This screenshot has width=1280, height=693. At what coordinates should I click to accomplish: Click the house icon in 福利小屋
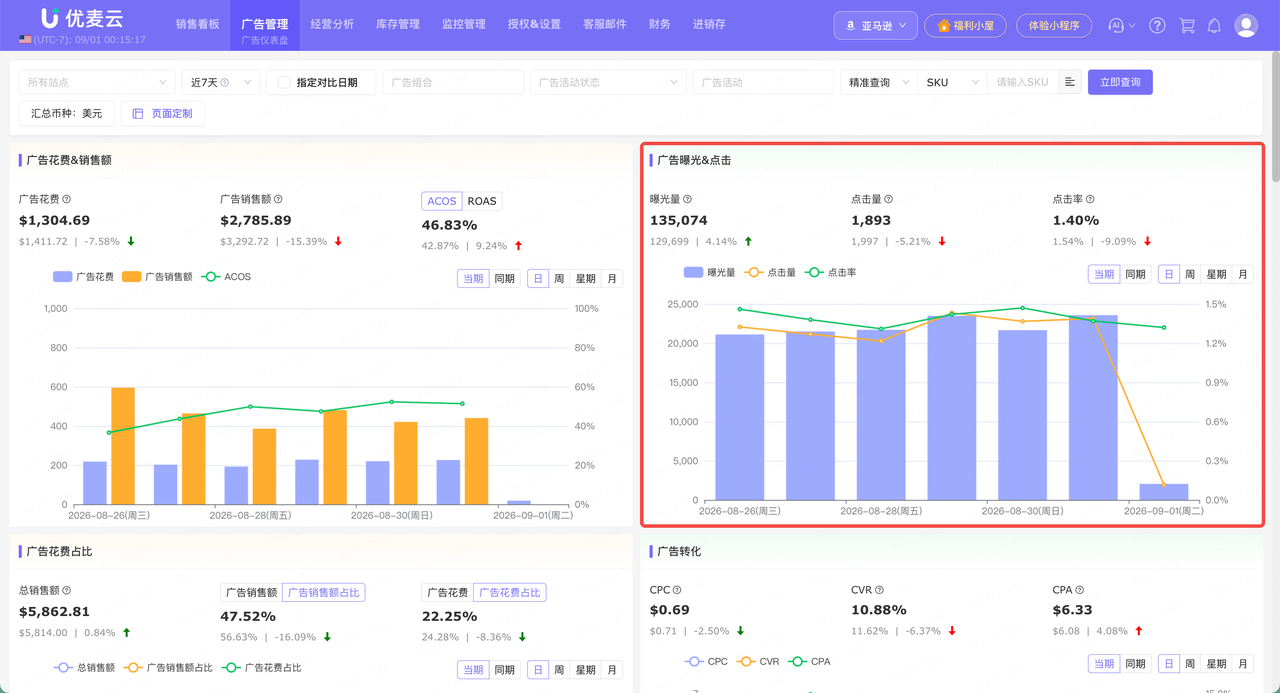(x=943, y=26)
